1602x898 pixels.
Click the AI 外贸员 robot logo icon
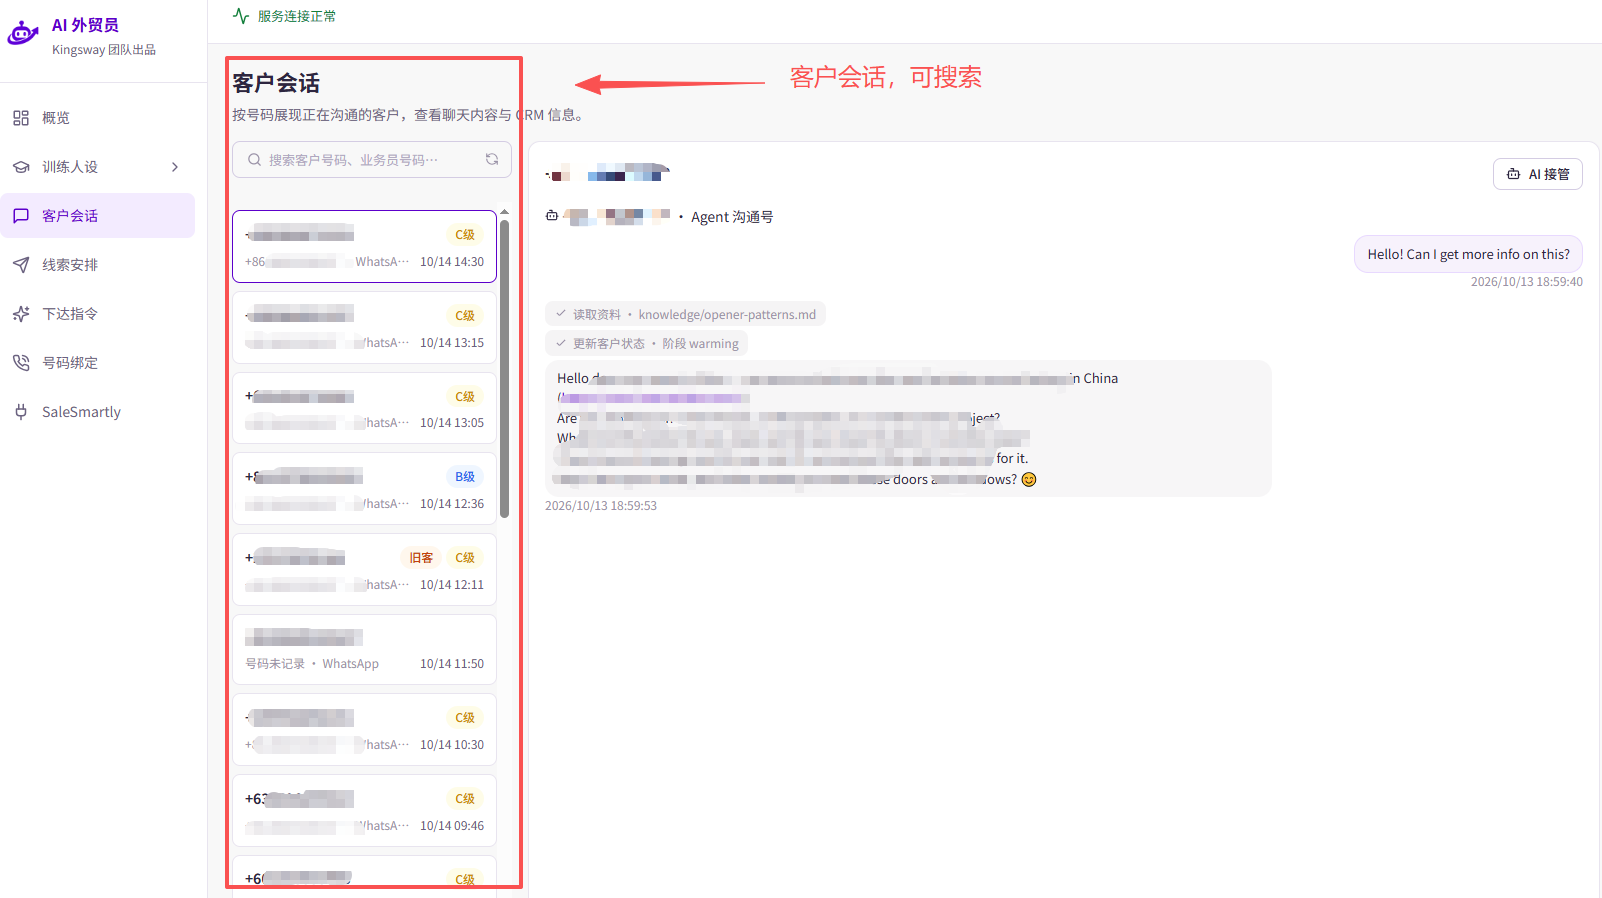[x=23, y=33]
